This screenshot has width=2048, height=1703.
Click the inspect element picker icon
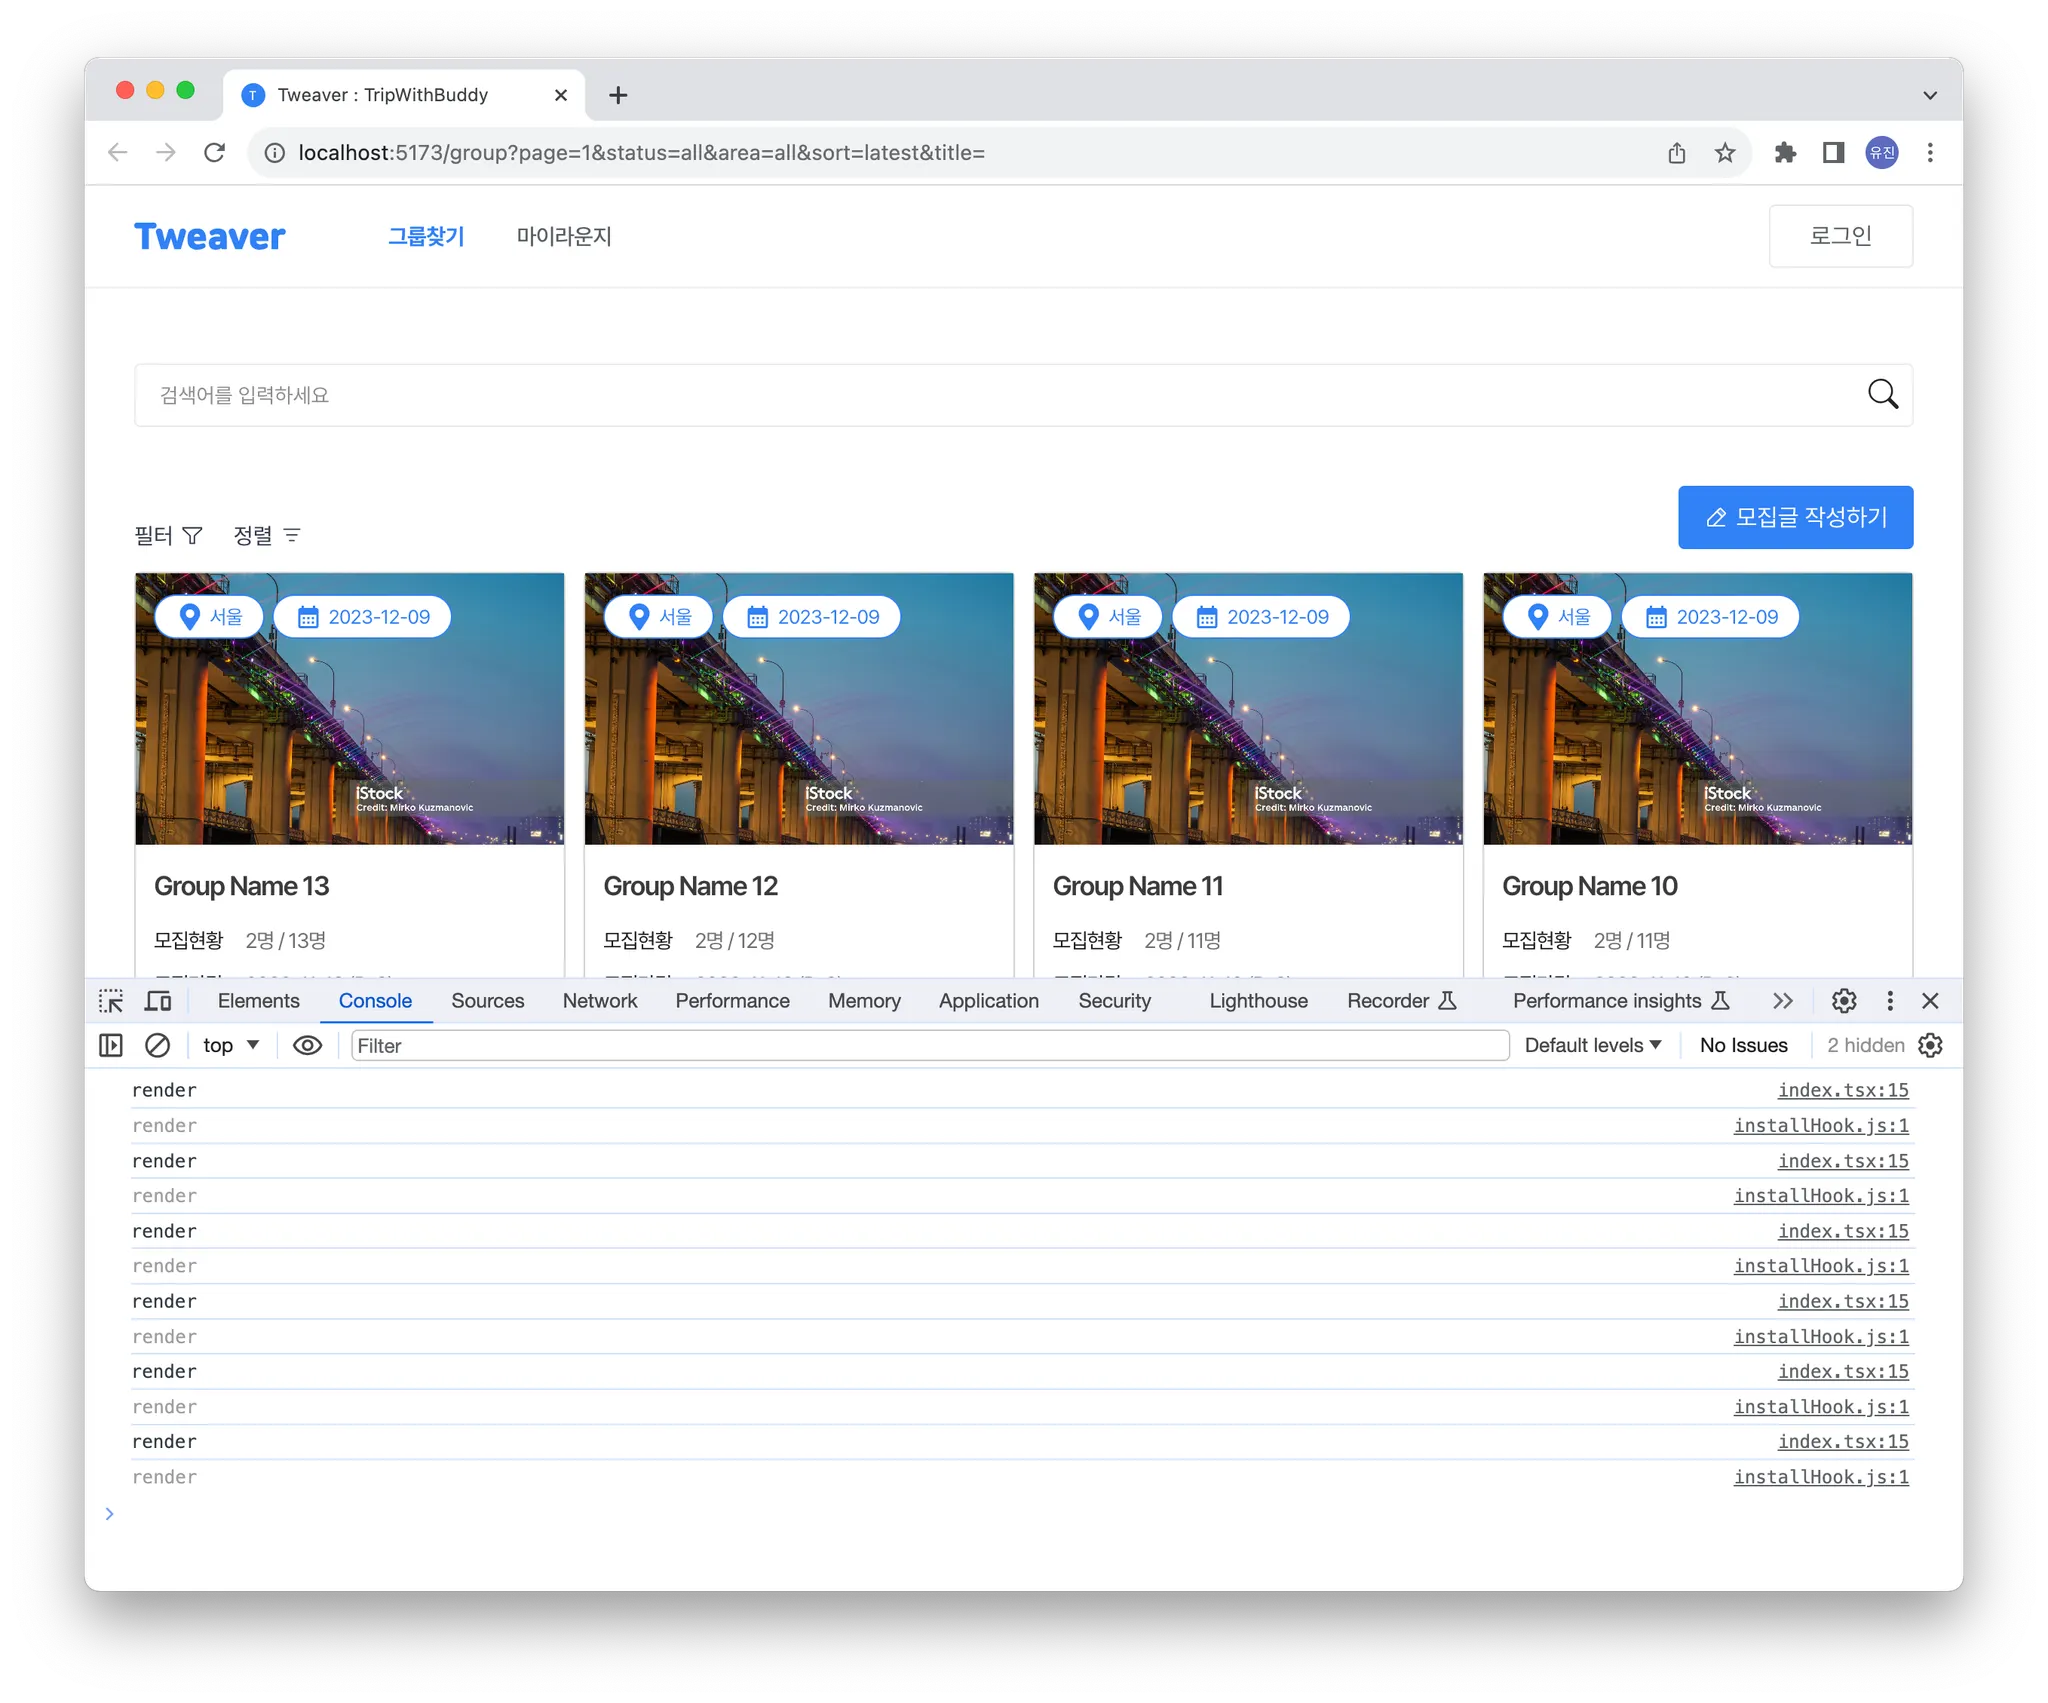[x=111, y=1001]
